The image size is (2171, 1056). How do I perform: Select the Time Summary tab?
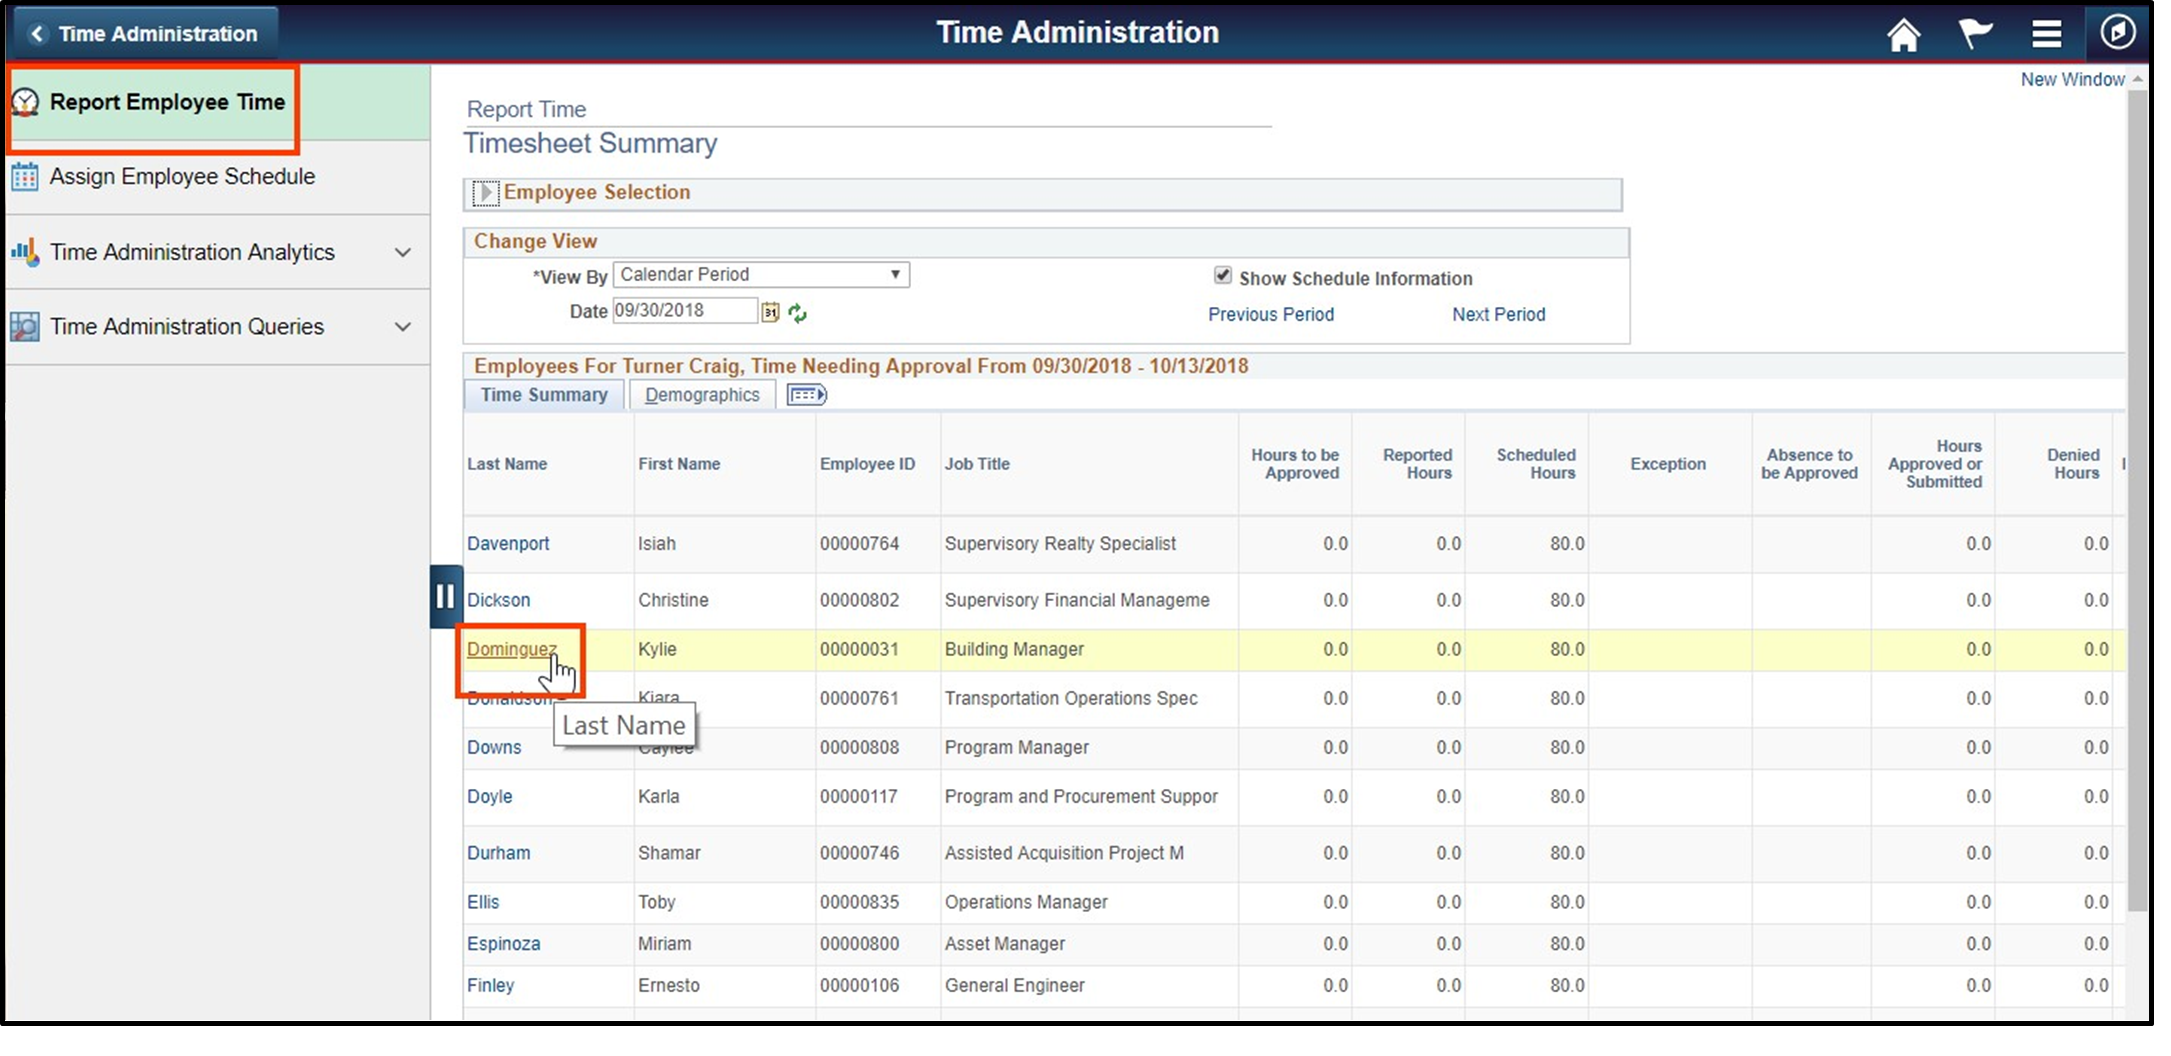click(x=543, y=394)
